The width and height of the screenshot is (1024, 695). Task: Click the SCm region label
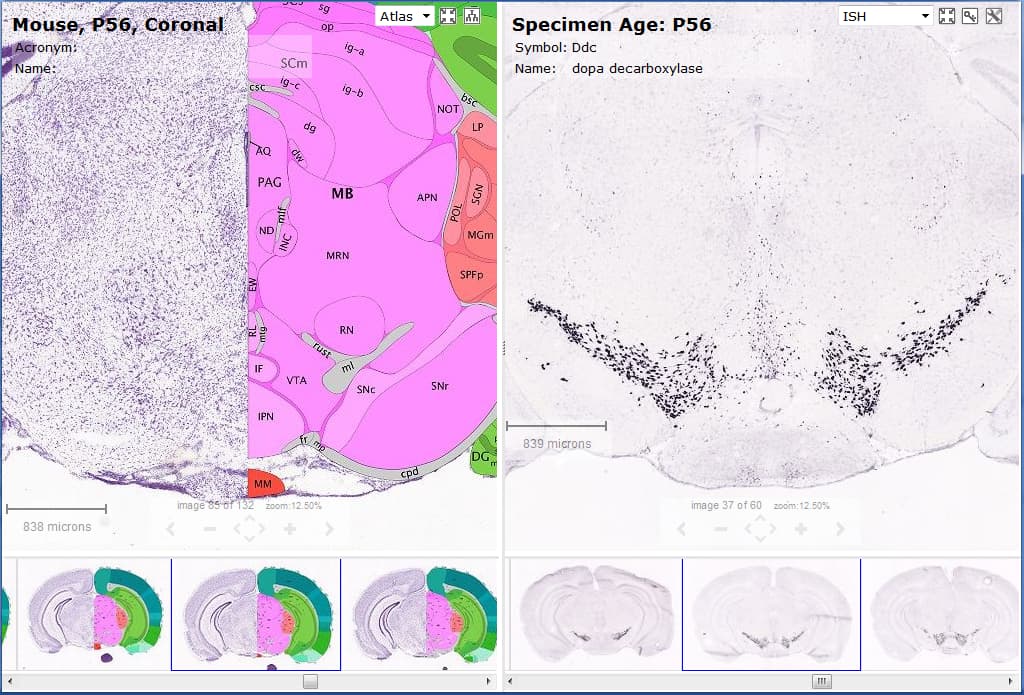click(x=294, y=63)
